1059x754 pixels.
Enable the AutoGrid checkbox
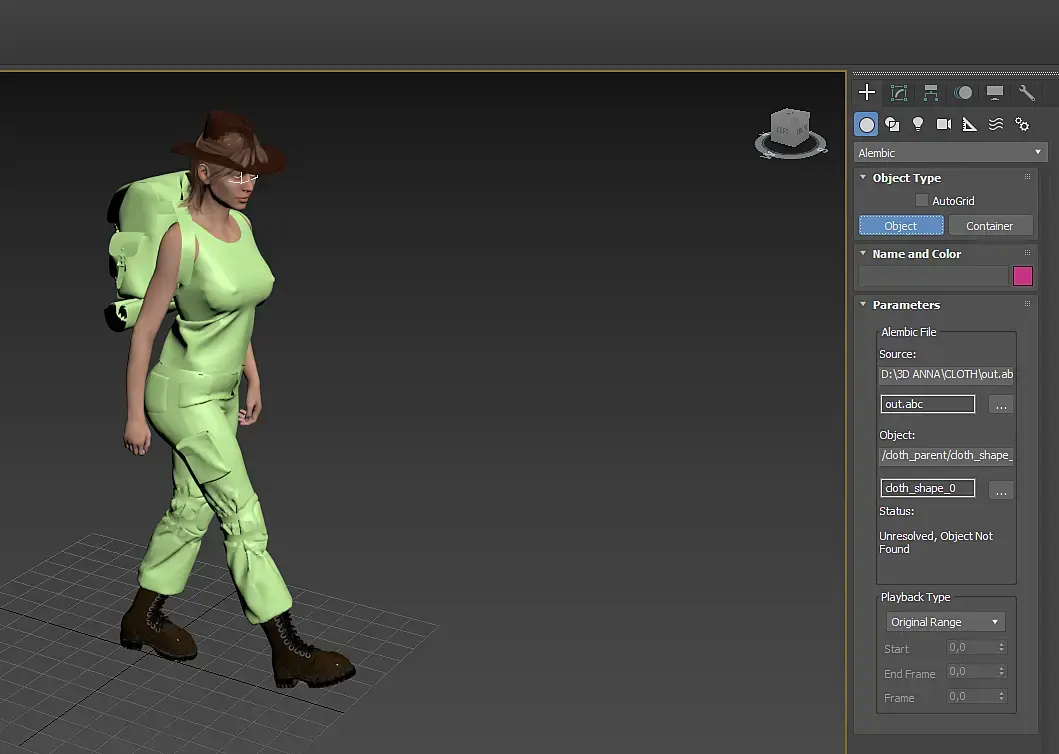922,201
